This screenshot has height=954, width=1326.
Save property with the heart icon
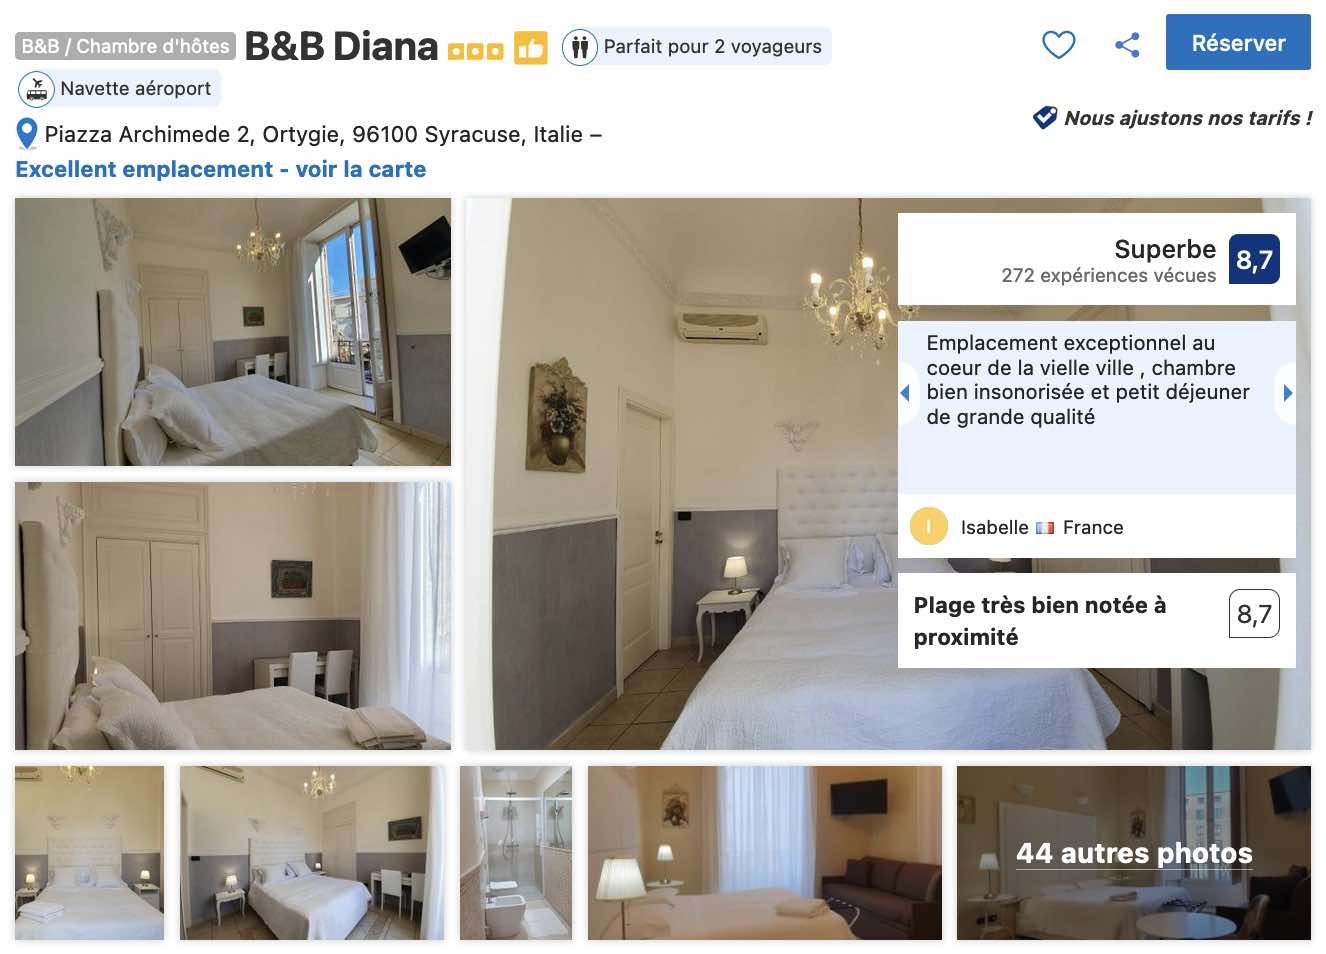click(1058, 44)
